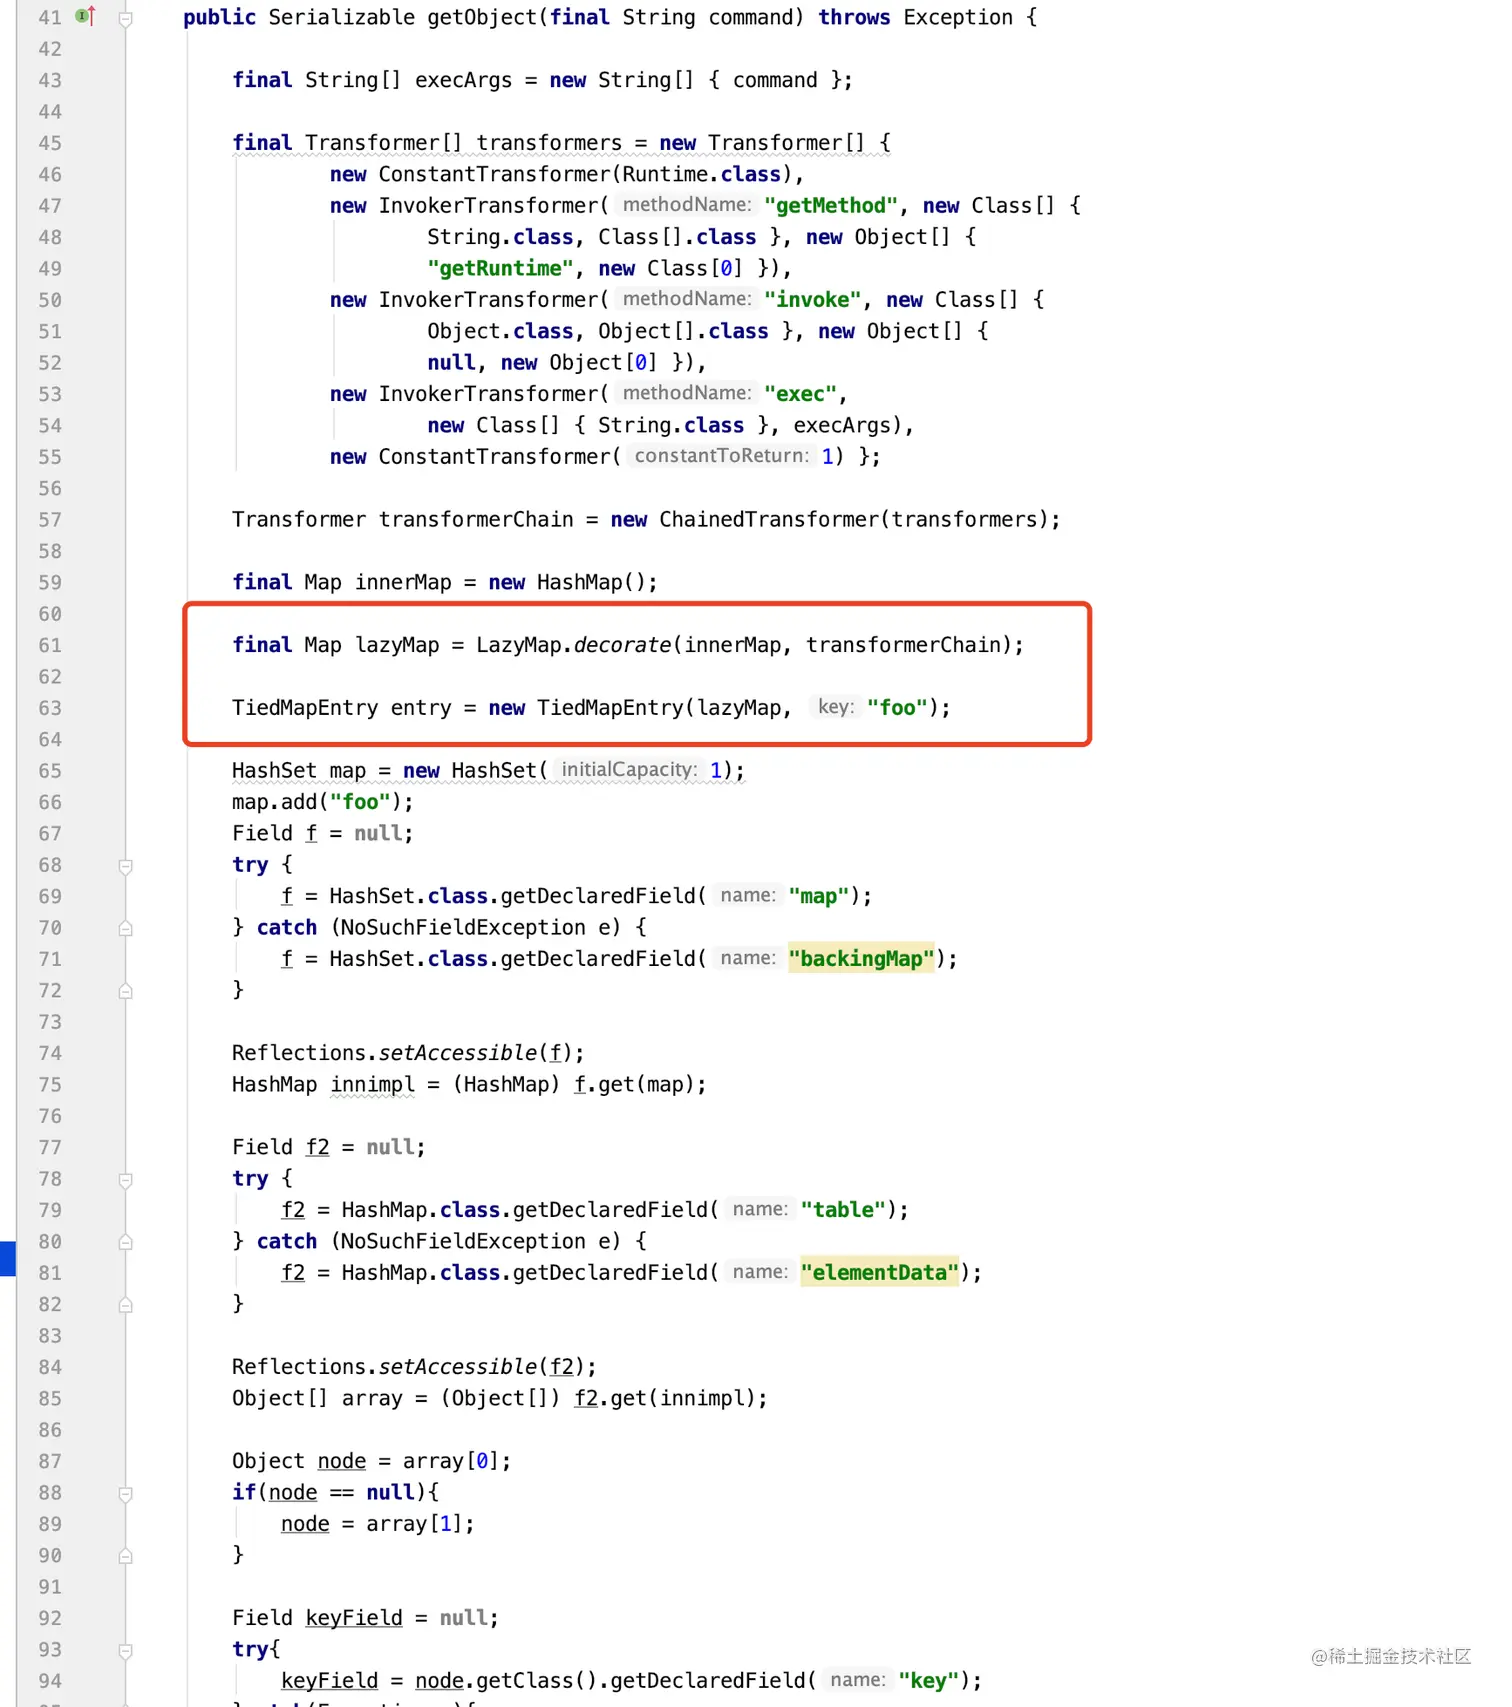Toggle the catch fold marker on line 80
Image resolution: width=1512 pixels, height=1707 pixels.
coord(126,1243)
